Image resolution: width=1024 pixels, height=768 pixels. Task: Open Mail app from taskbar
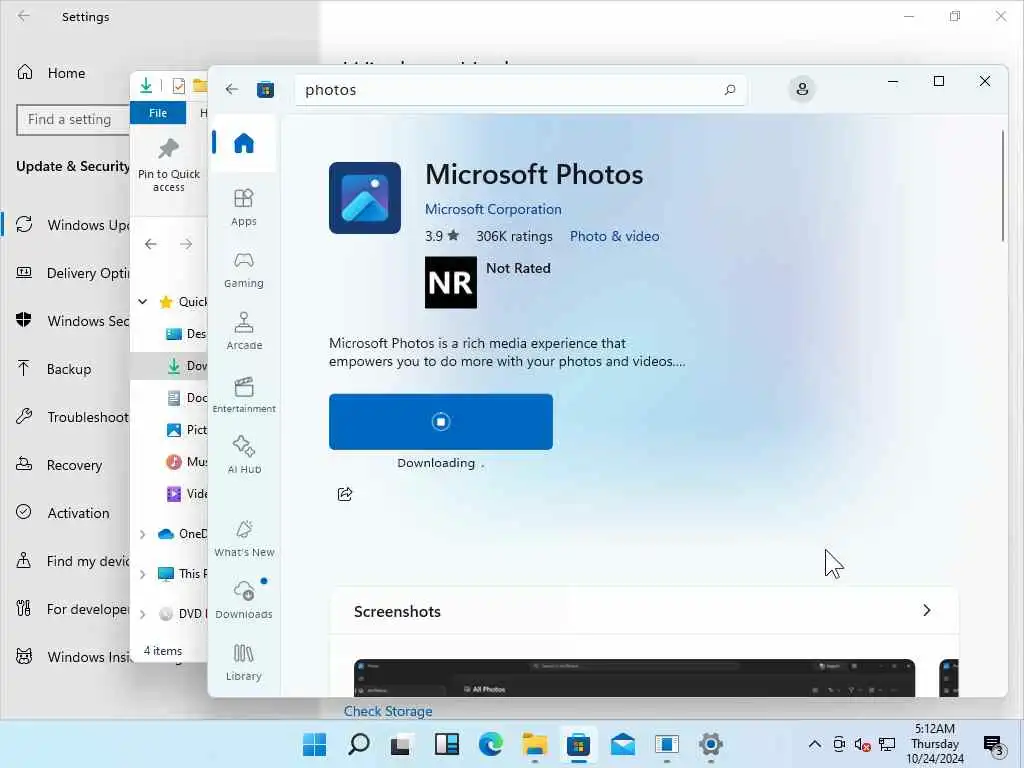(622, 744)
